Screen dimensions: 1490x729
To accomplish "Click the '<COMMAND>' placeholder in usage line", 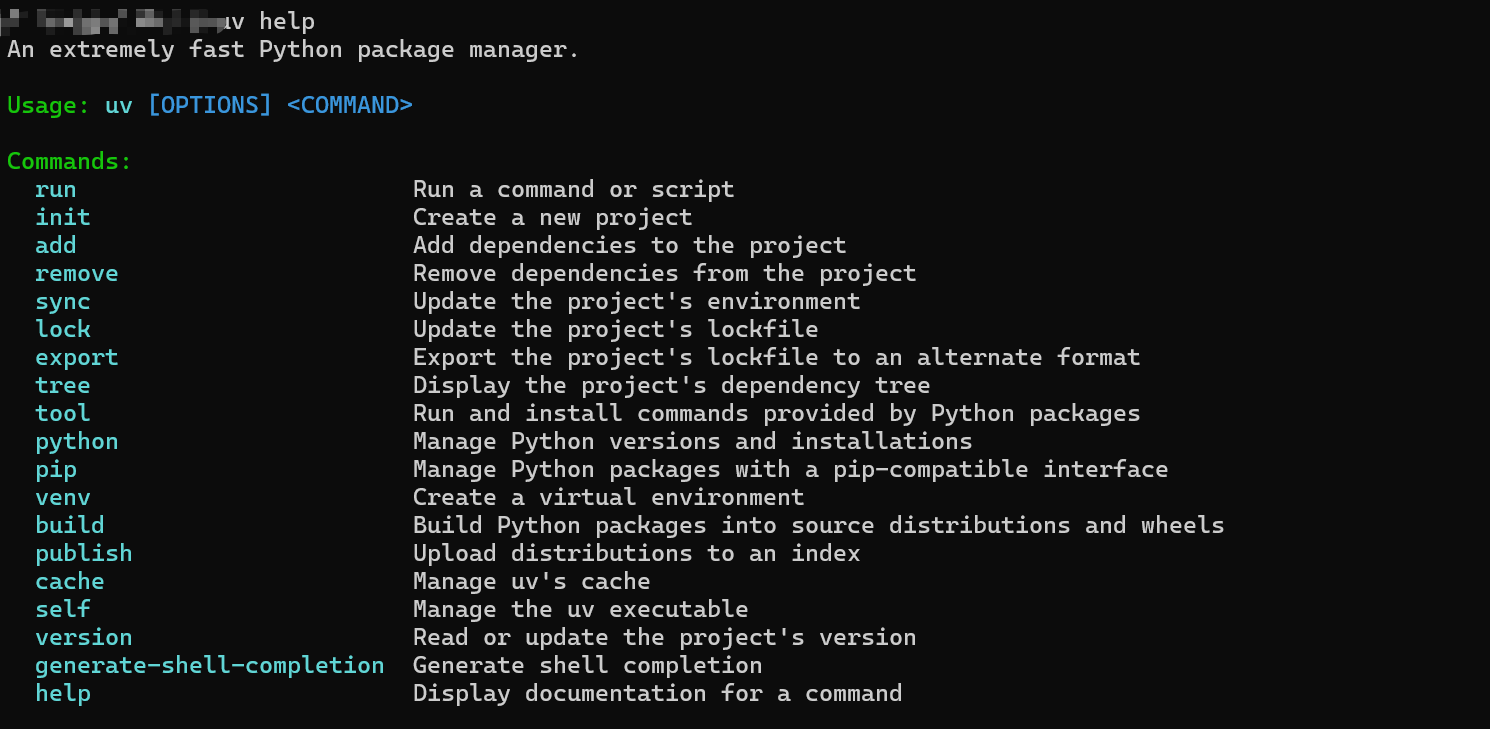I will click(x=350, y=105).
